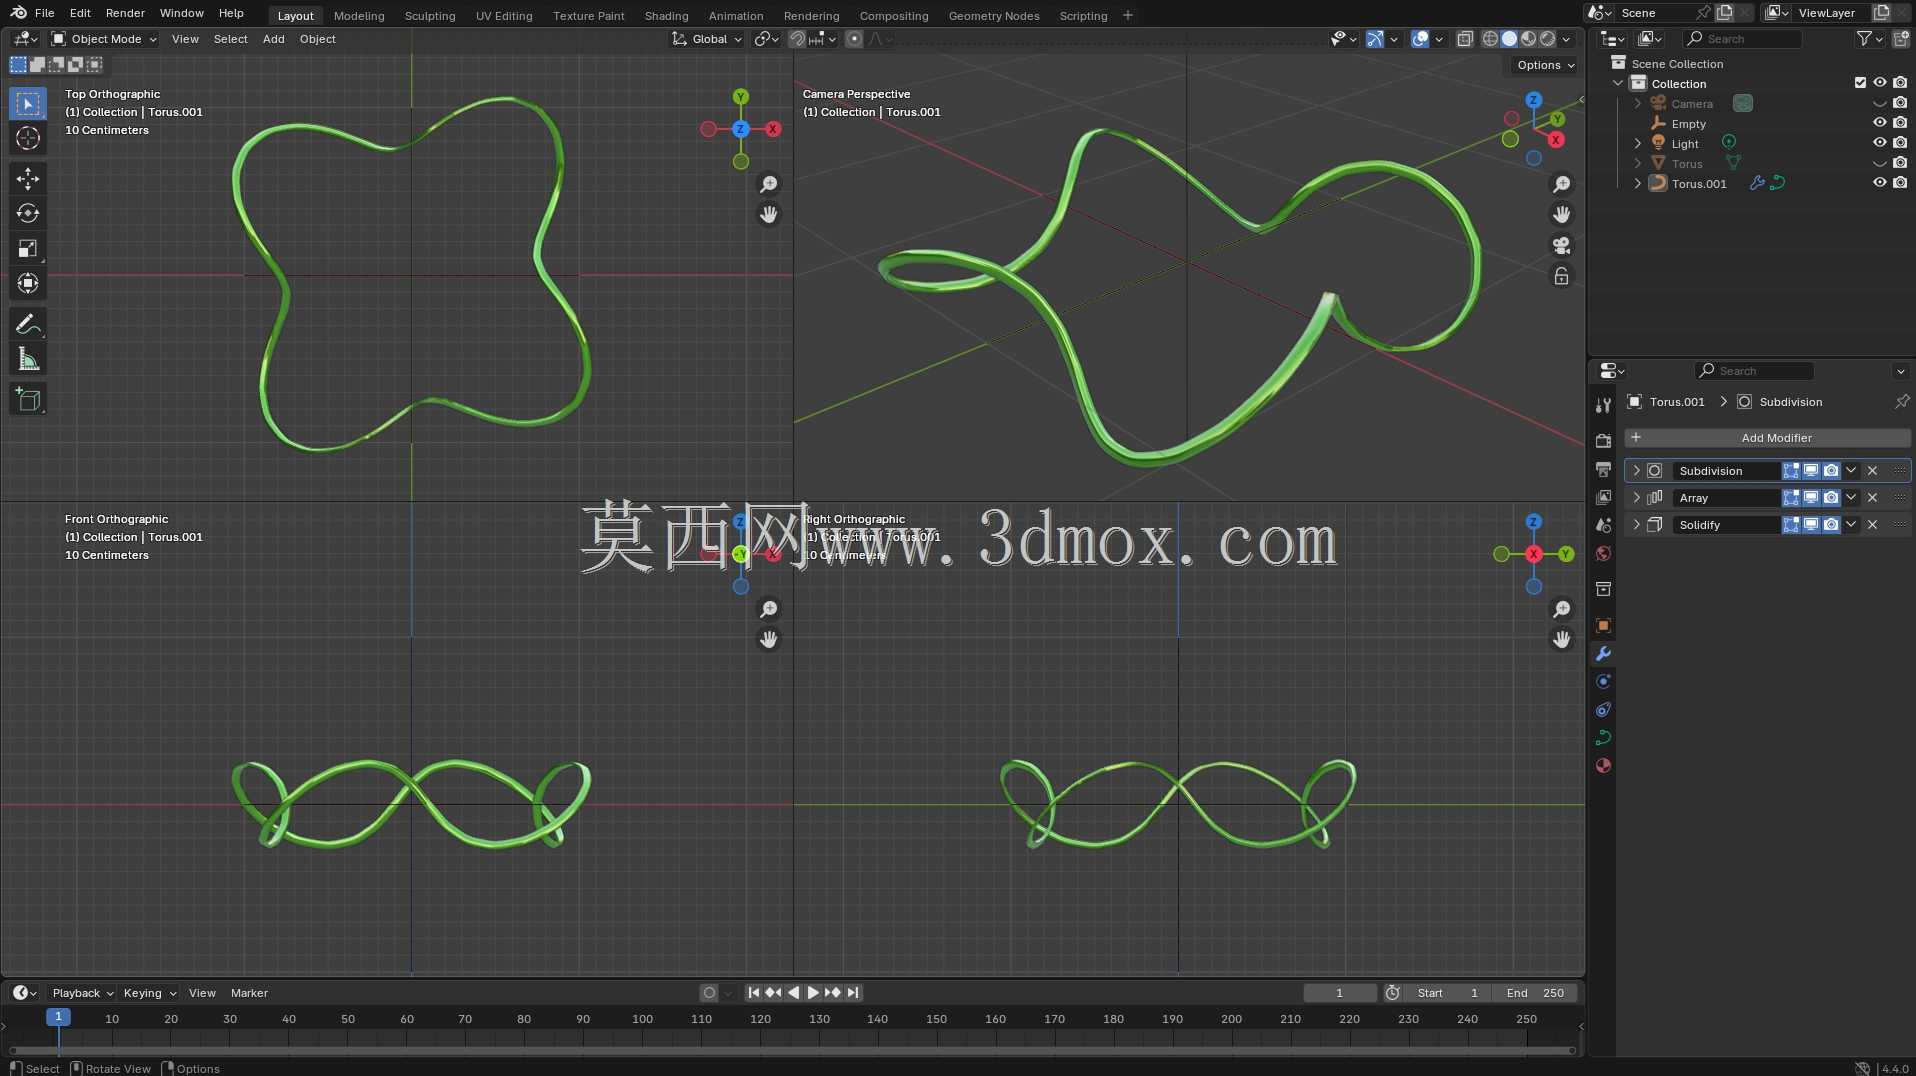This screenshot has width=1916, height=1076.
Task: Open the Tool properties tab
Action: coord(1603,405)
